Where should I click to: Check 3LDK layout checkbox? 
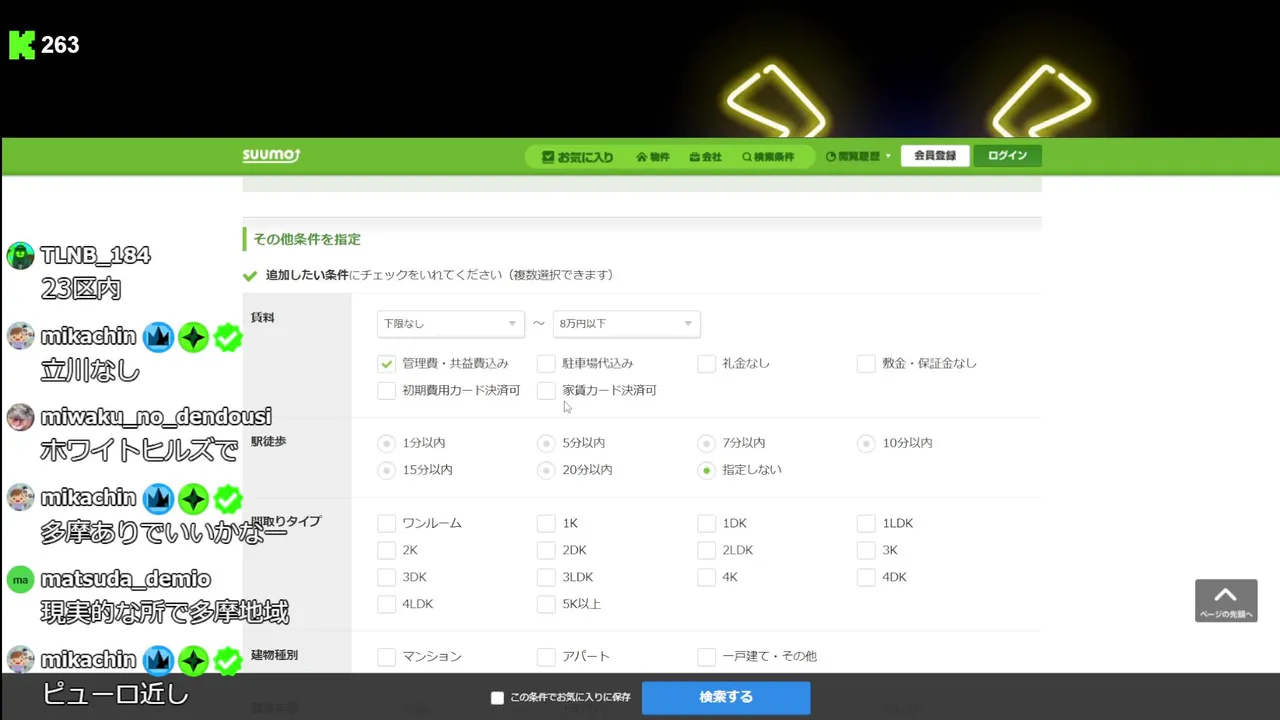tap(546, 578)
